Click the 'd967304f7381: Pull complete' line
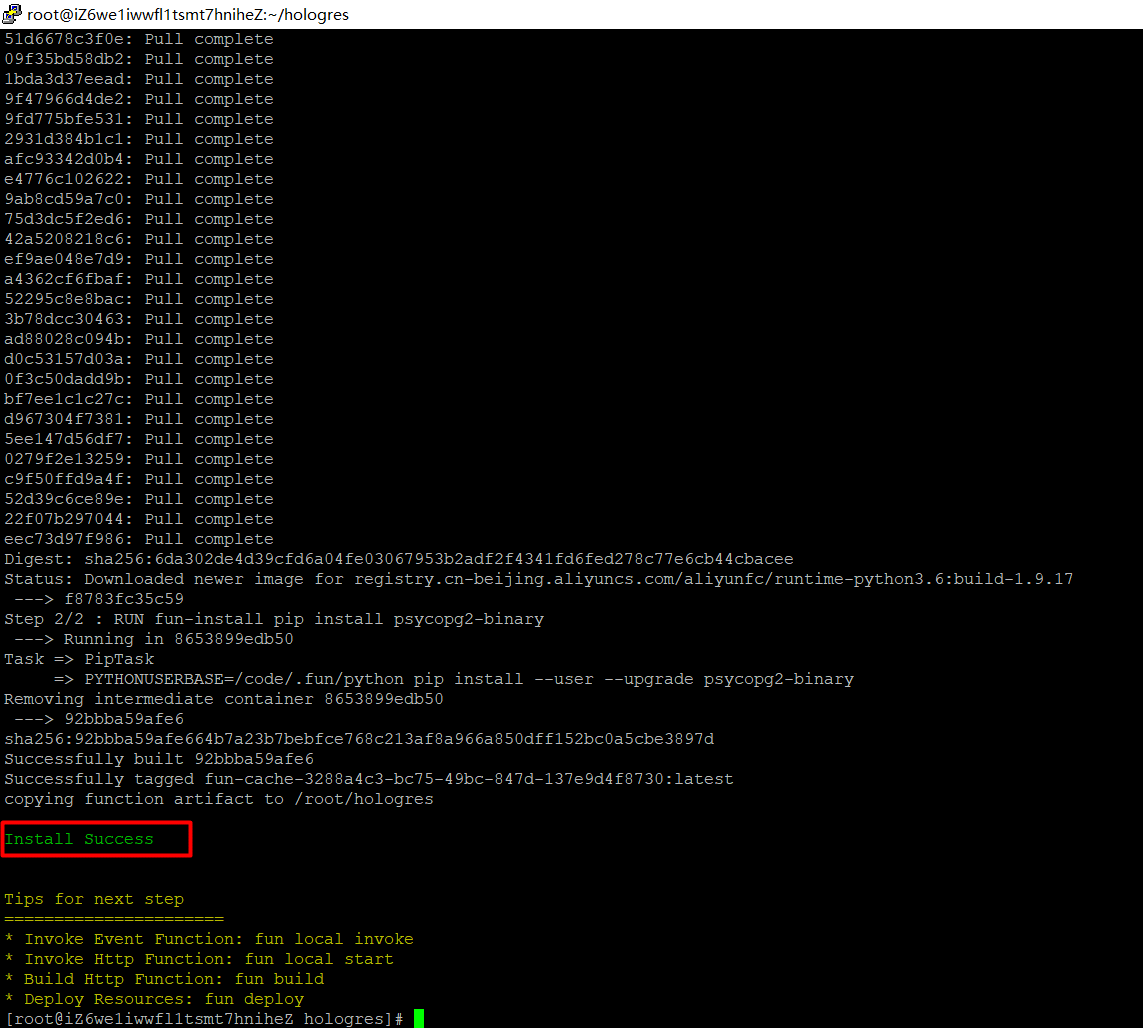Image resolution: width=1143 pixels, height=1028 pixels. point(139,419)
